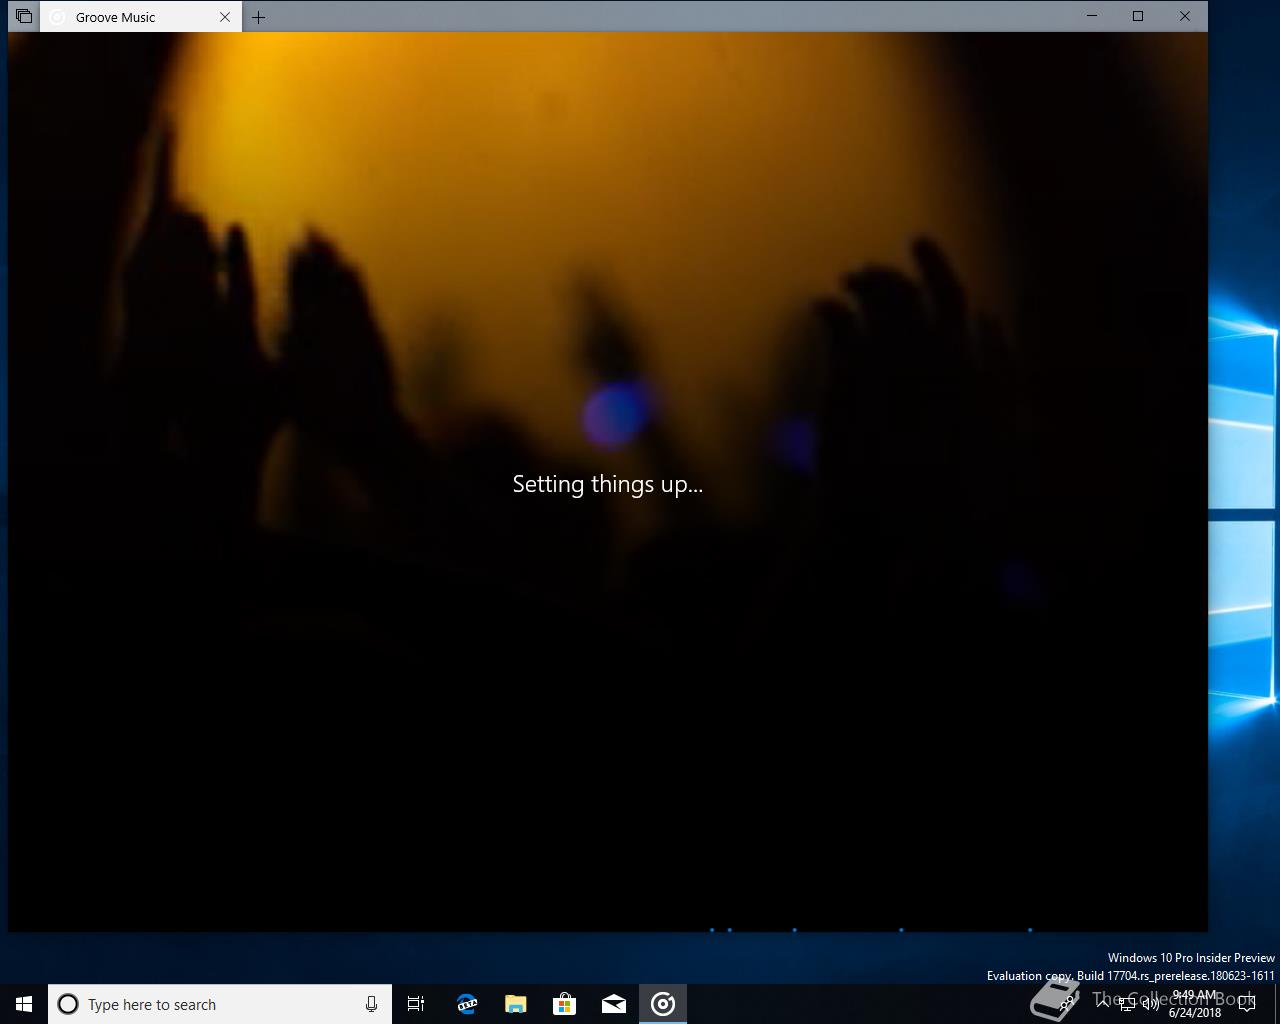Open the Windows Start menu
This screenshot has width=1280, height=1024.
click(24, 1004)
